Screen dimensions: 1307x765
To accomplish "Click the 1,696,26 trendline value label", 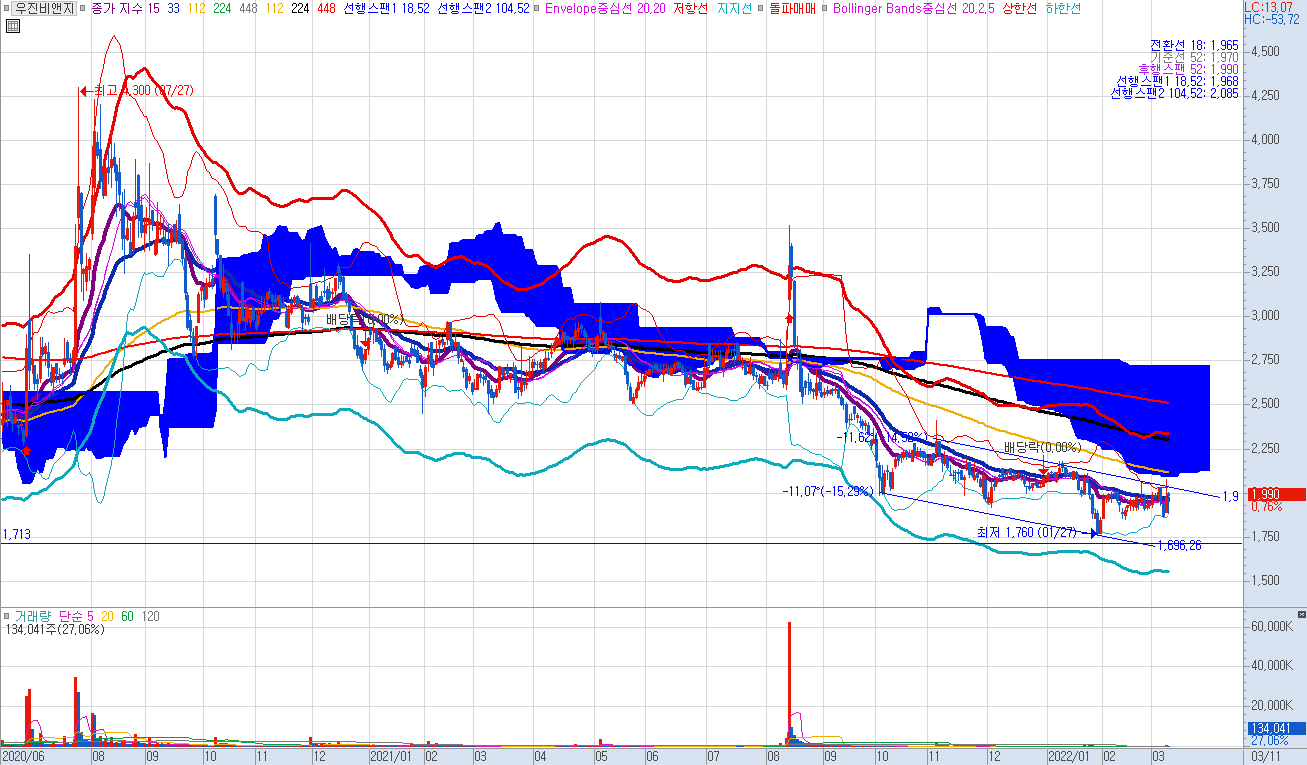I will pos(1179,545).
